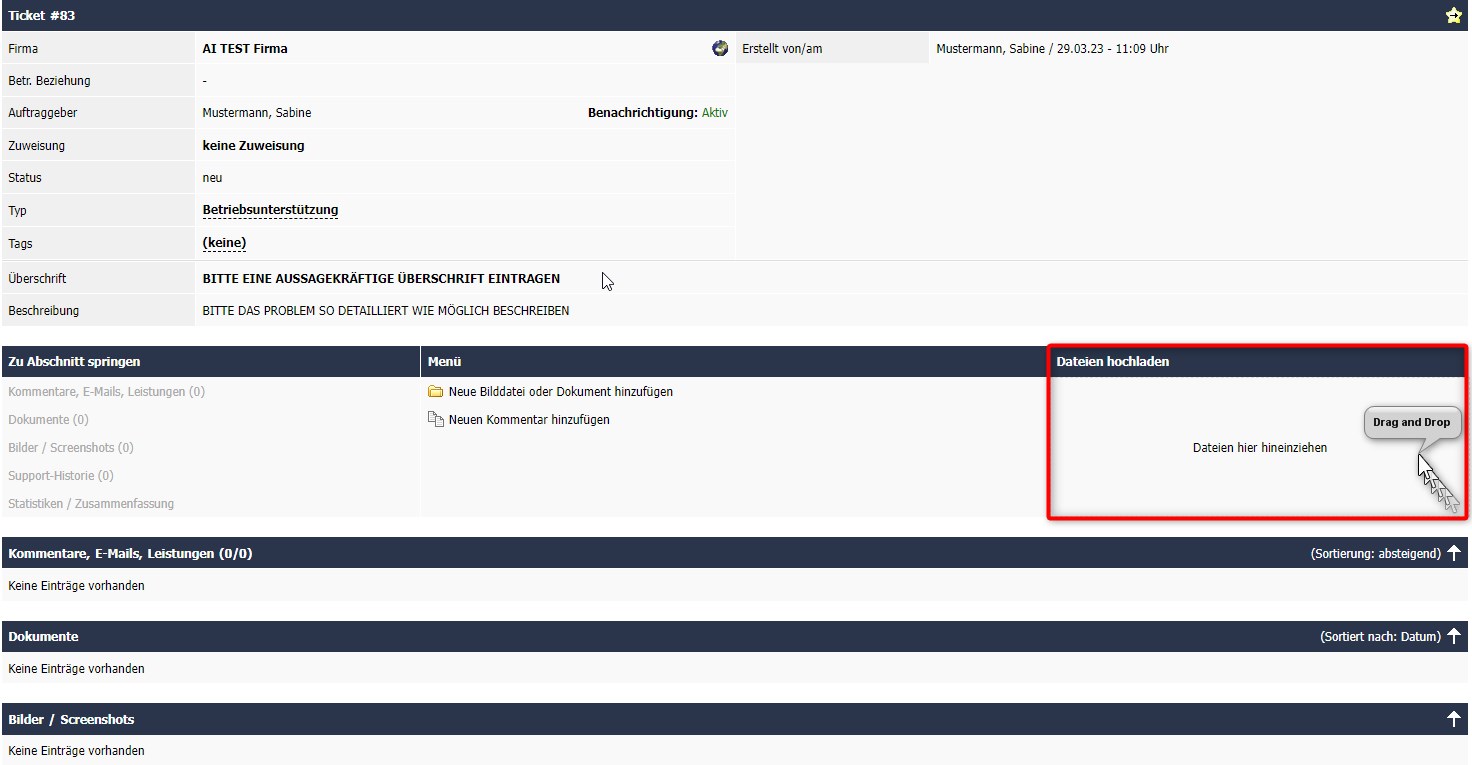This screenshot has width=1472, height=765.
Task: Toggle Benachrichtigung status Aktiv
Action: [714, 113]
